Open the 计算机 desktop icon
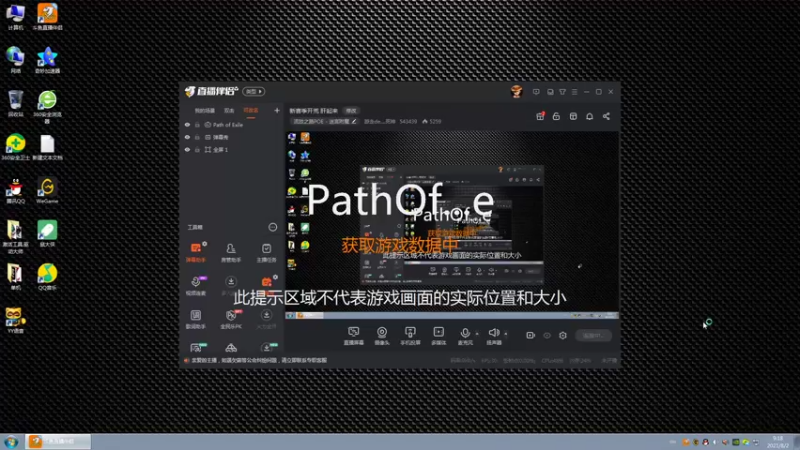 click(x=15, y=16)
